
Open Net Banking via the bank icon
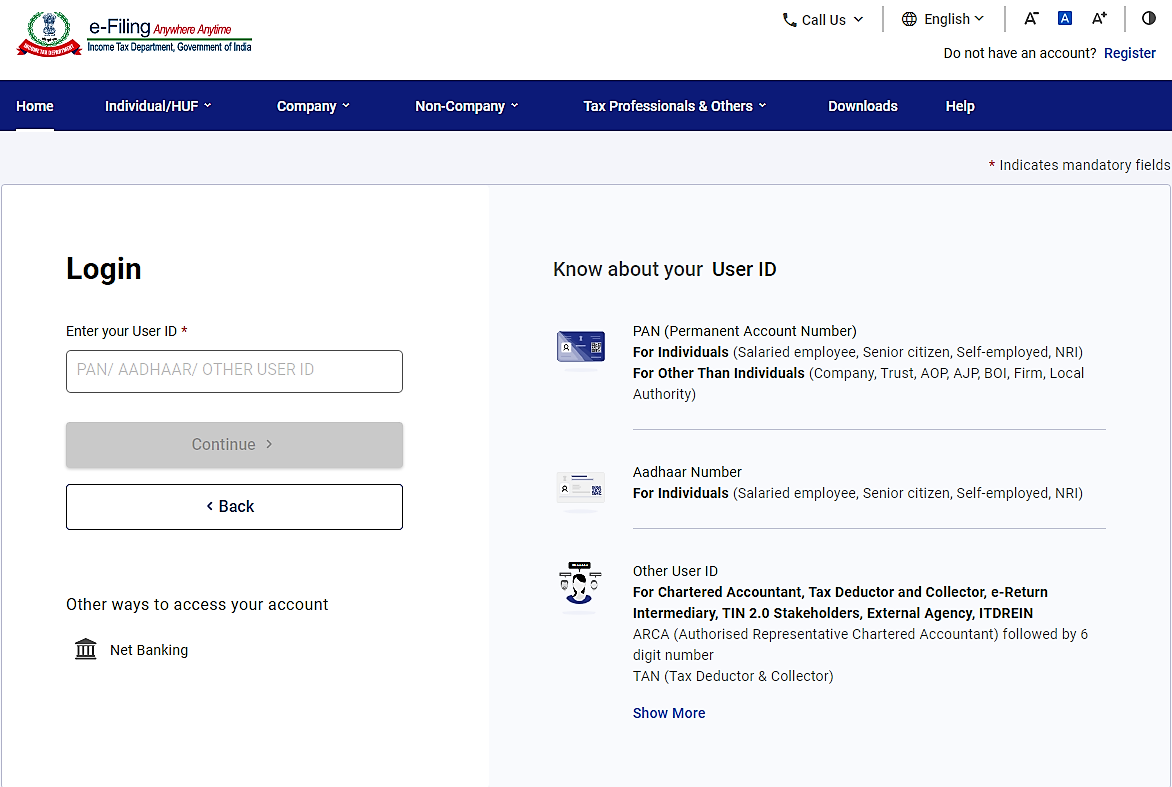86,648
